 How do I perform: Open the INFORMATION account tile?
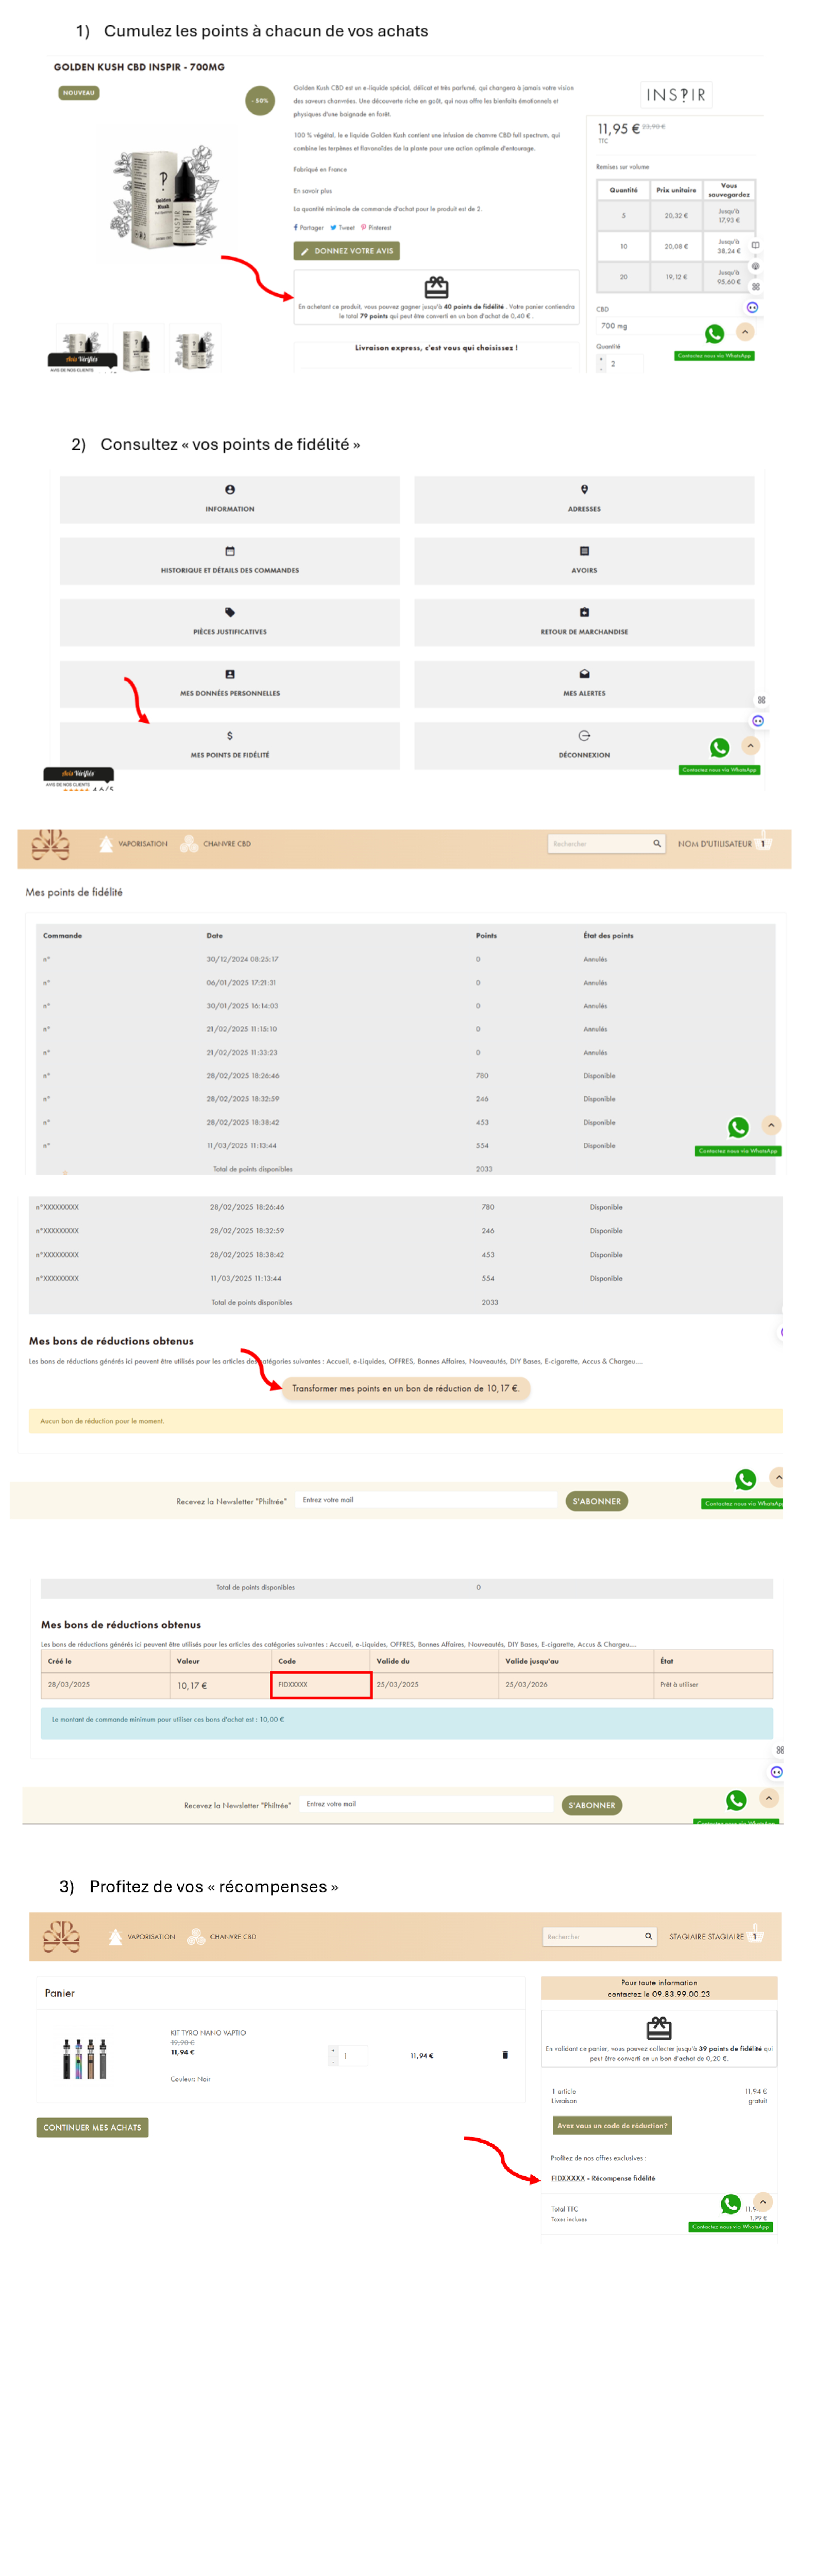point(229,499)
